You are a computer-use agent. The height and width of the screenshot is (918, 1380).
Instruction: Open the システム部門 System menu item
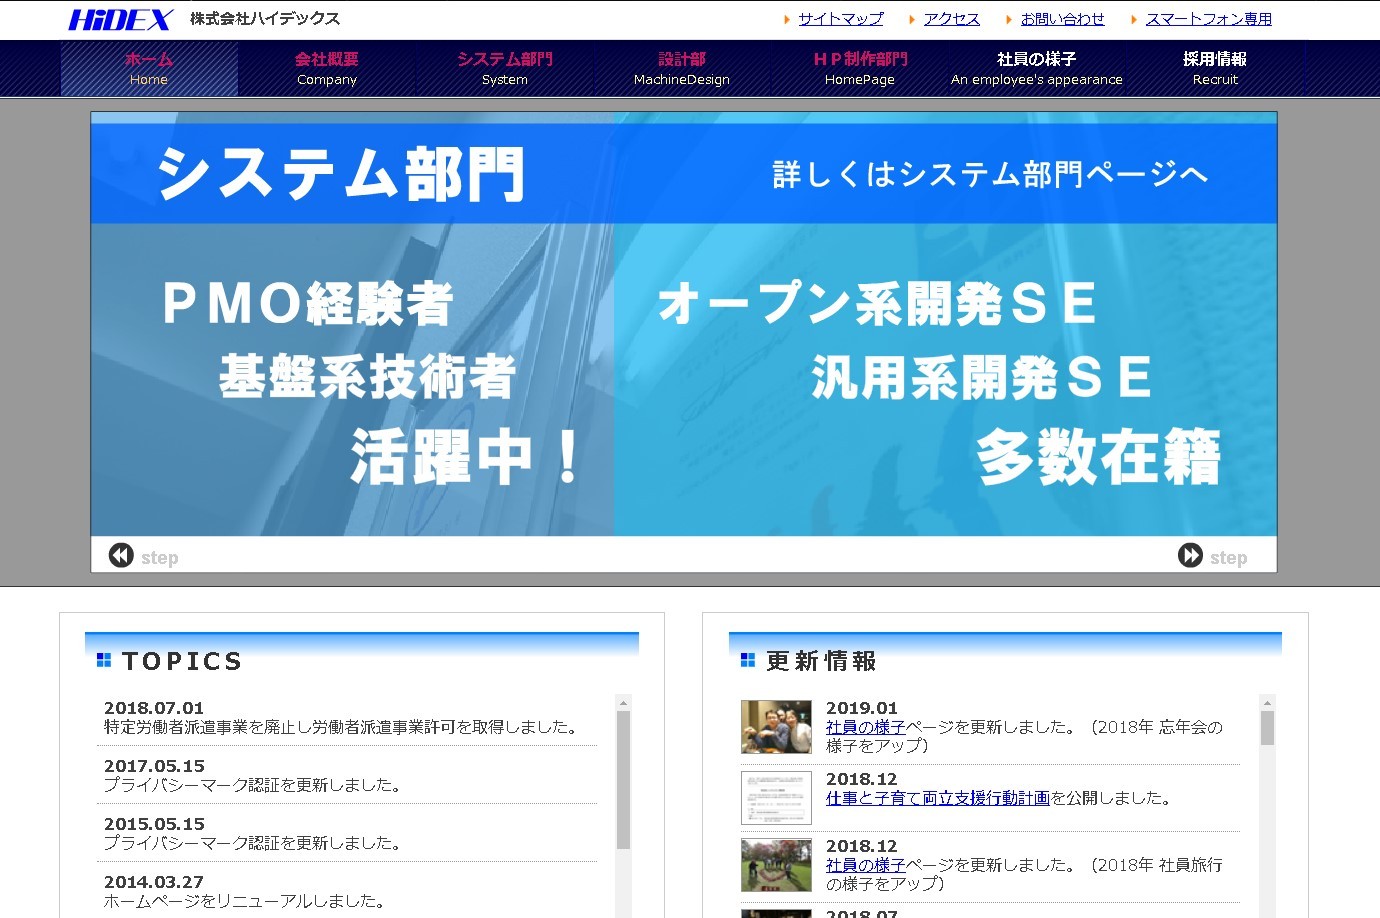tap(505, 68)
